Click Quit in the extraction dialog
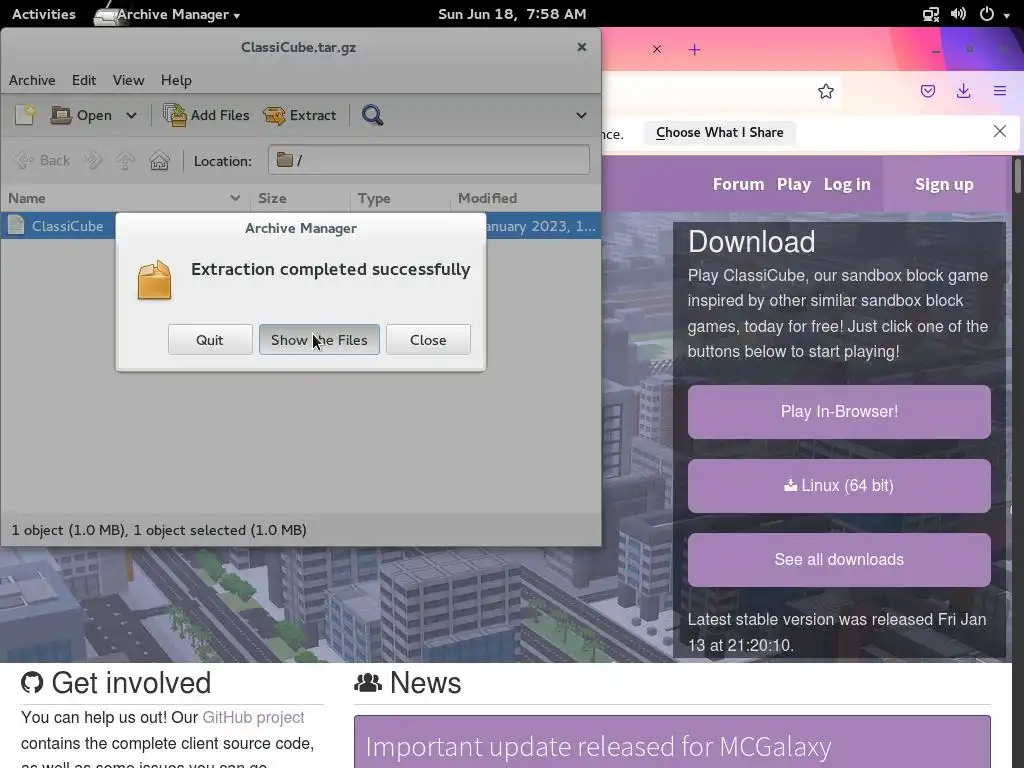The height and width of the screenshot is (768, 1024). pos(210,340)
